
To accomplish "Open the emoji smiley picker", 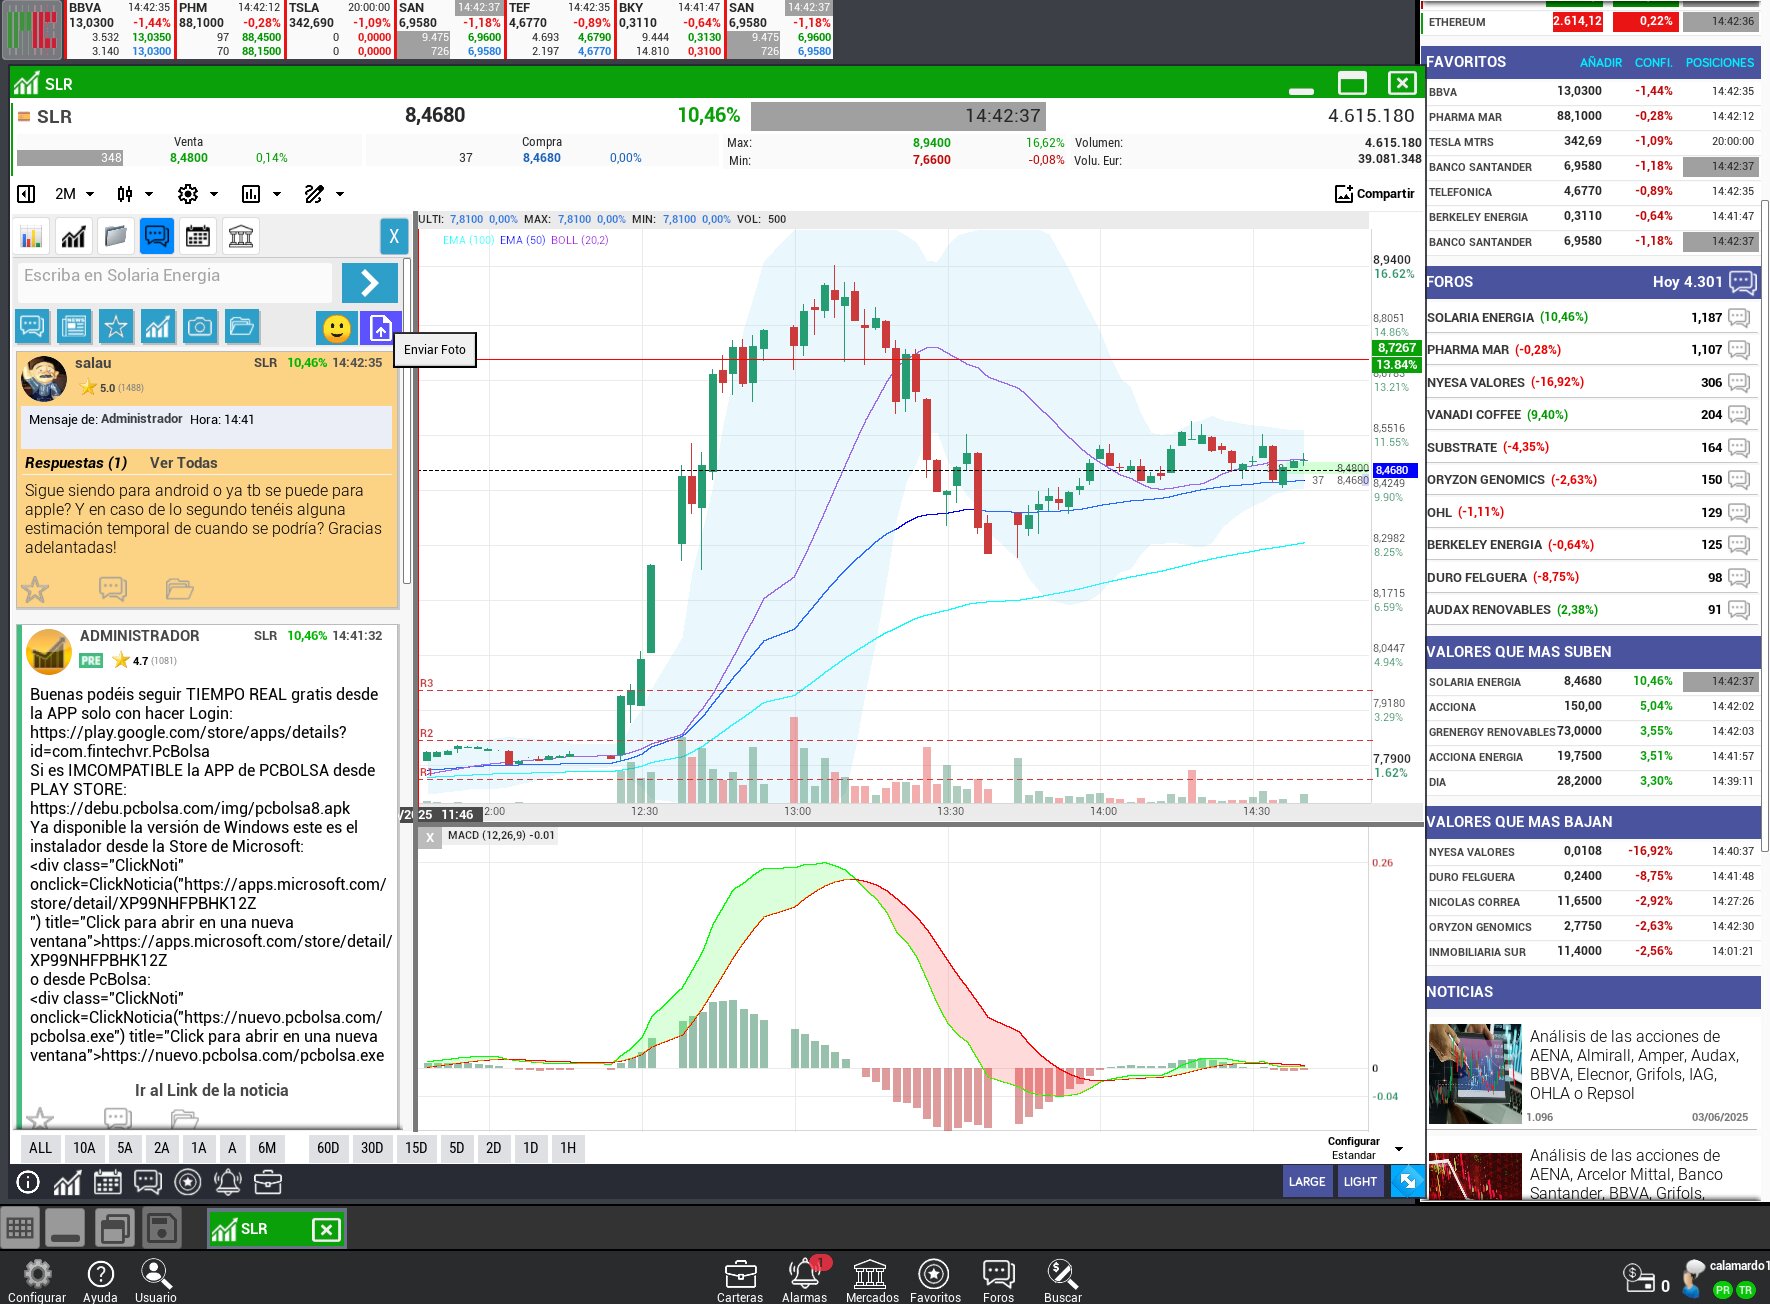I will coord(337,327).
